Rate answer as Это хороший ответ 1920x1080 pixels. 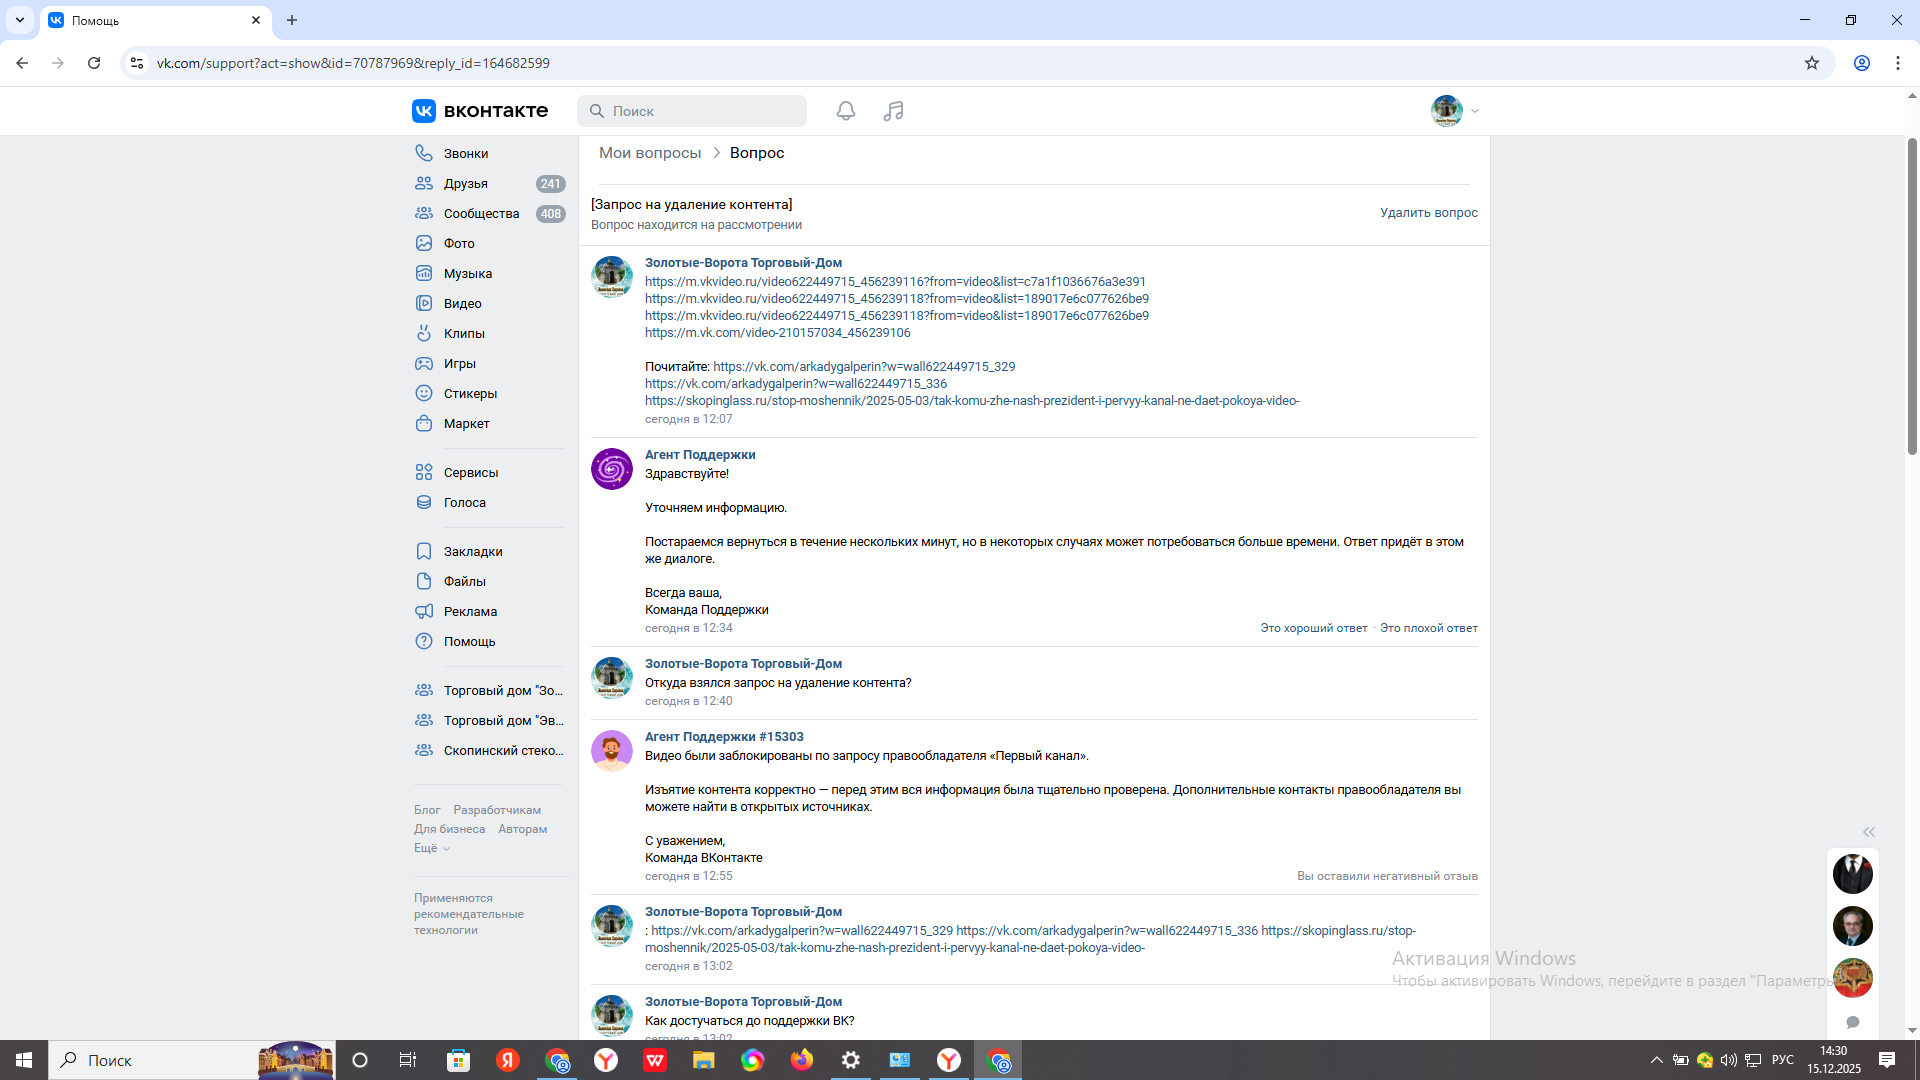coord(1313,628)
